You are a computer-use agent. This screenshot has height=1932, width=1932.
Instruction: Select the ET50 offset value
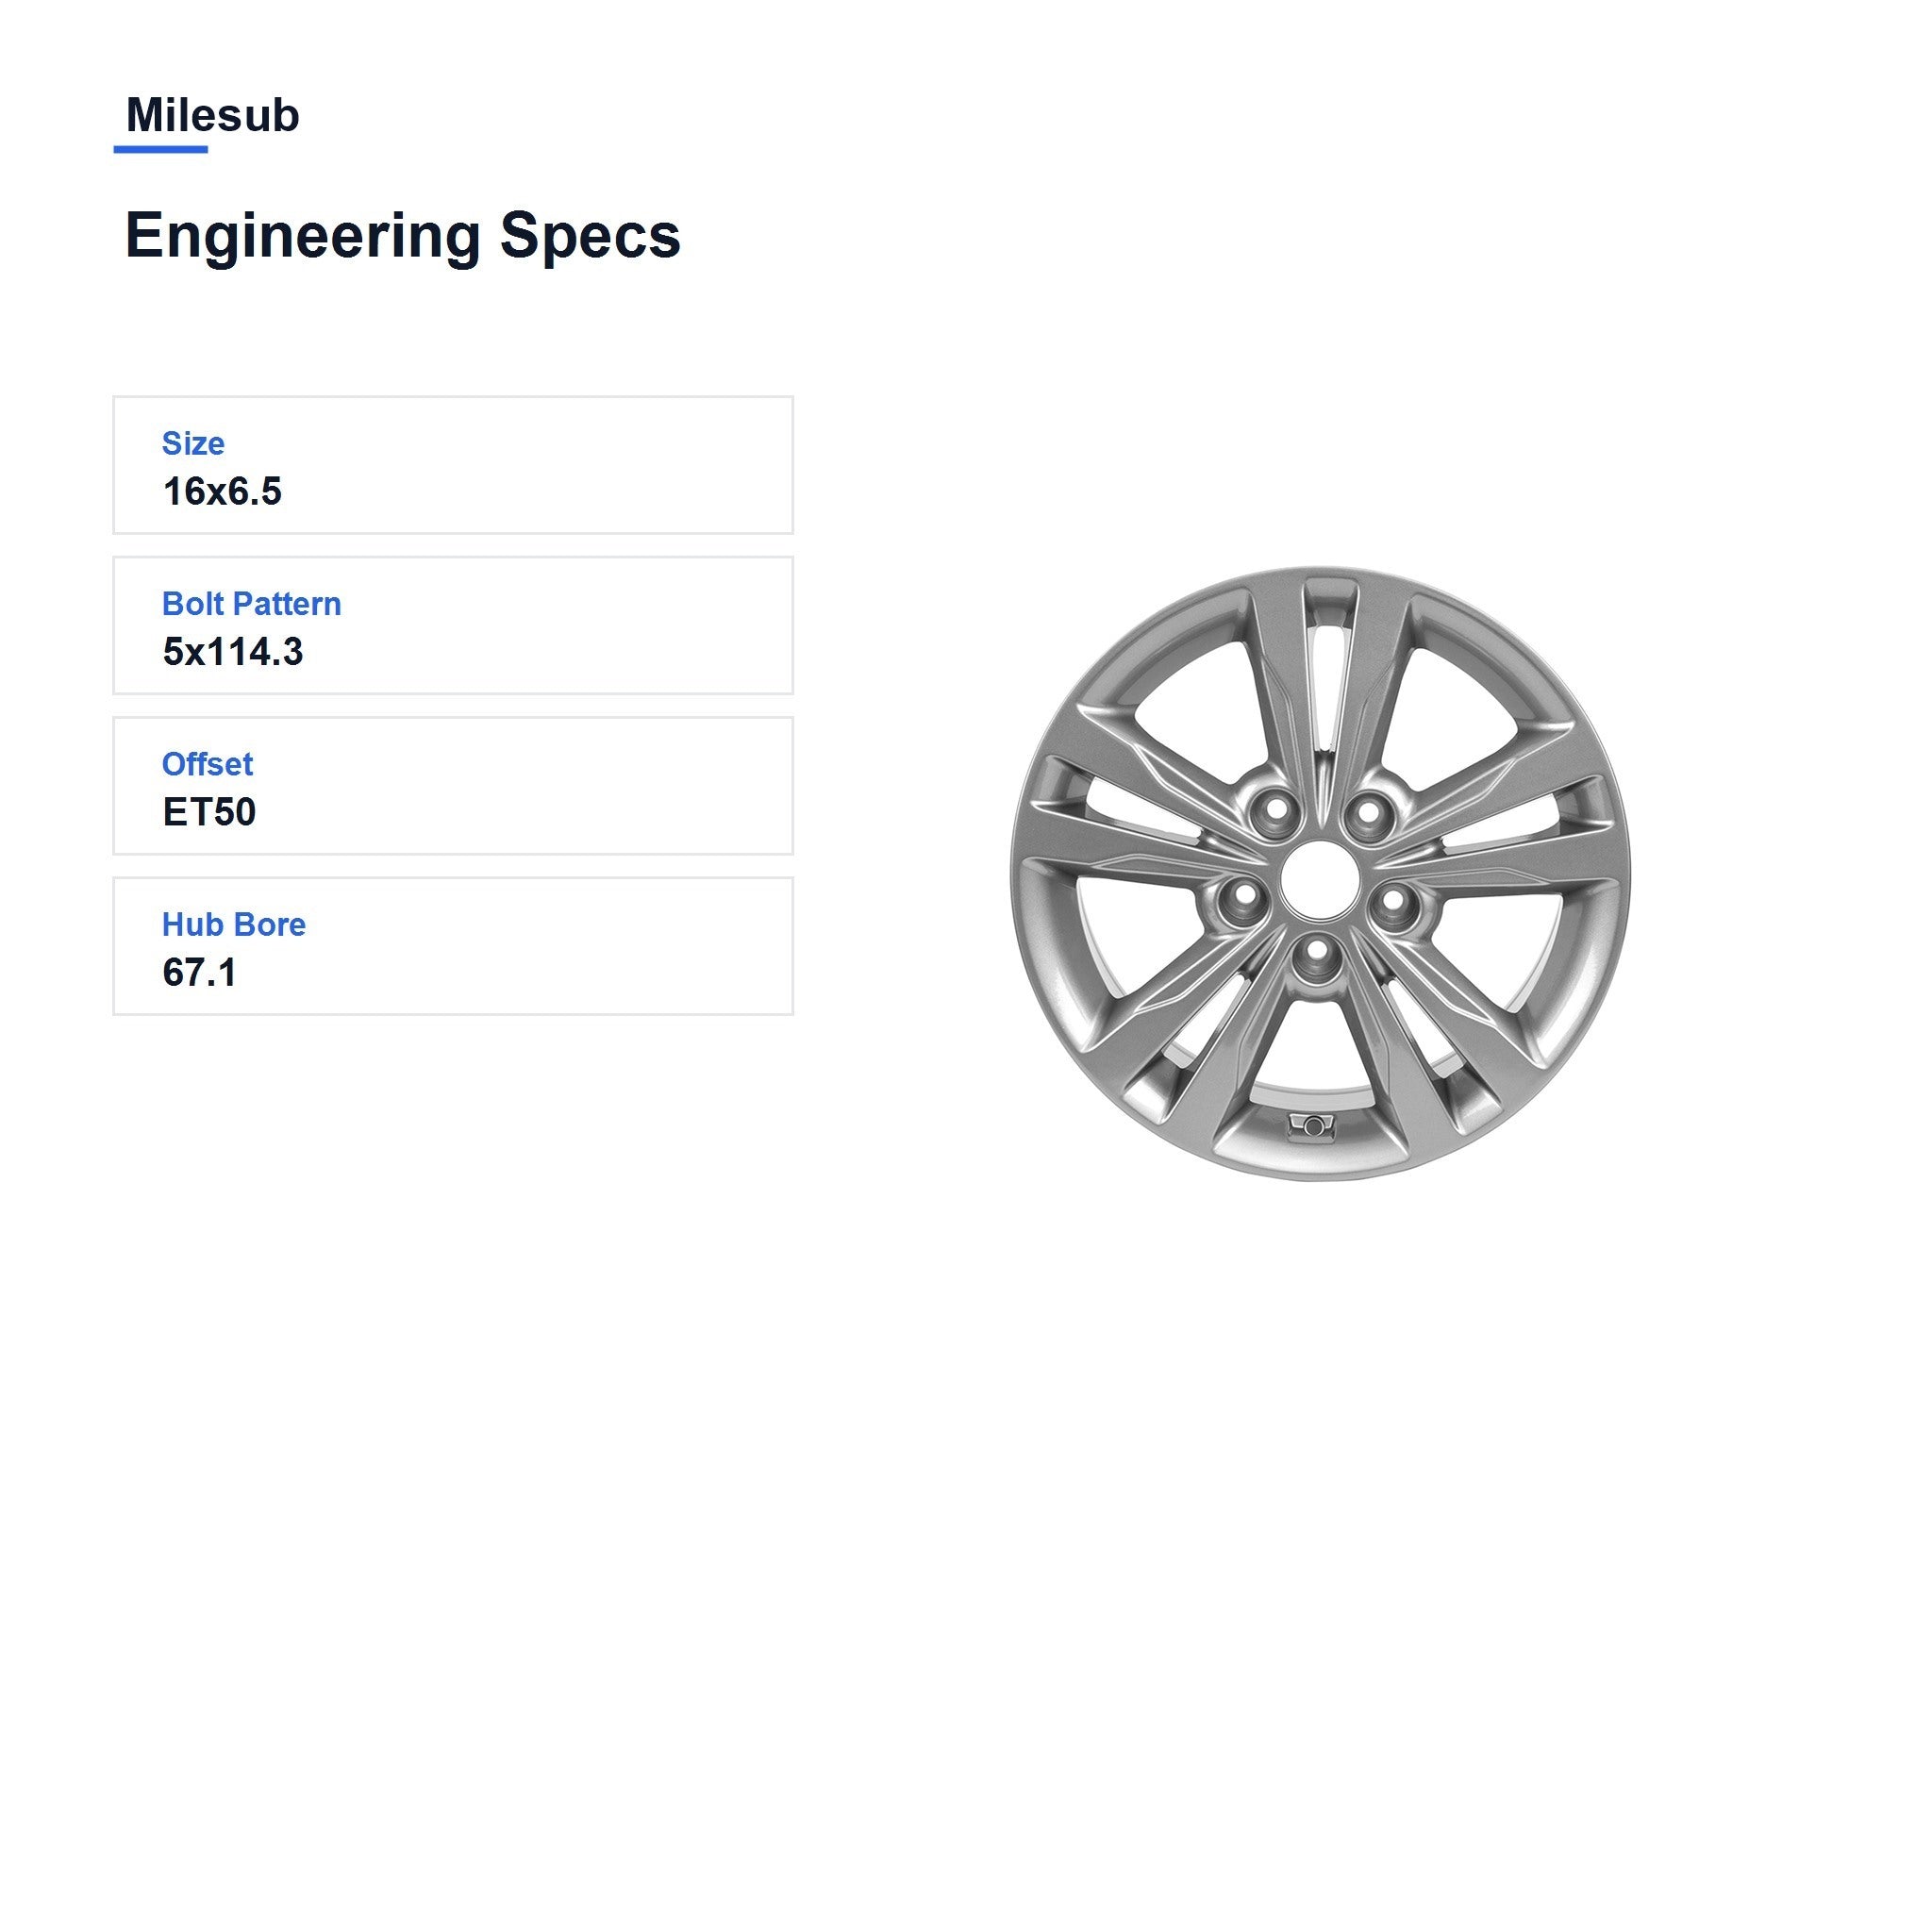[x=209, y=812]
